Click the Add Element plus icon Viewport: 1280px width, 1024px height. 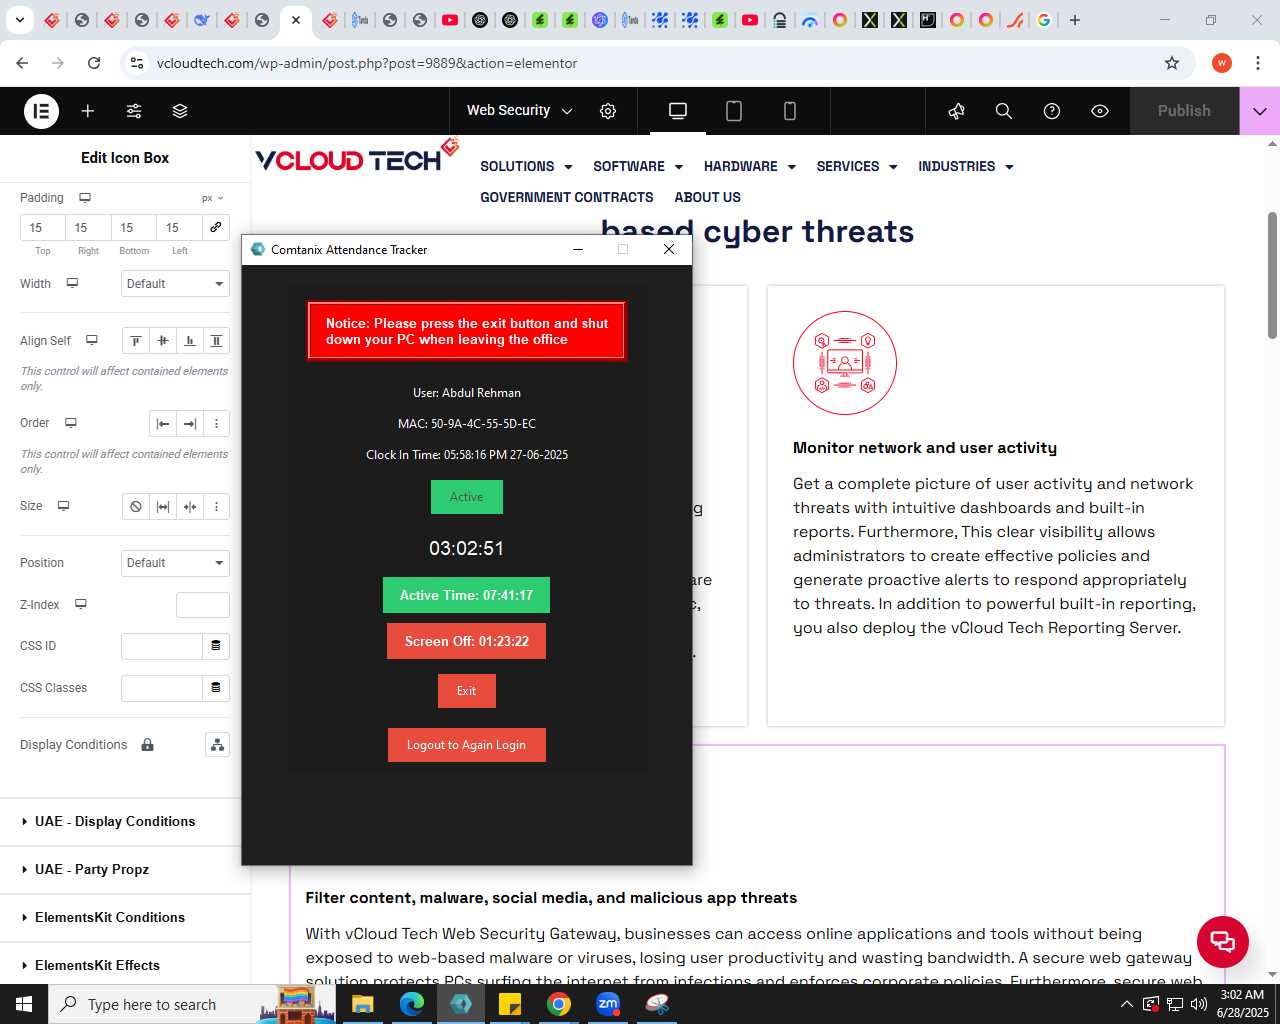[x=88, y=111]
